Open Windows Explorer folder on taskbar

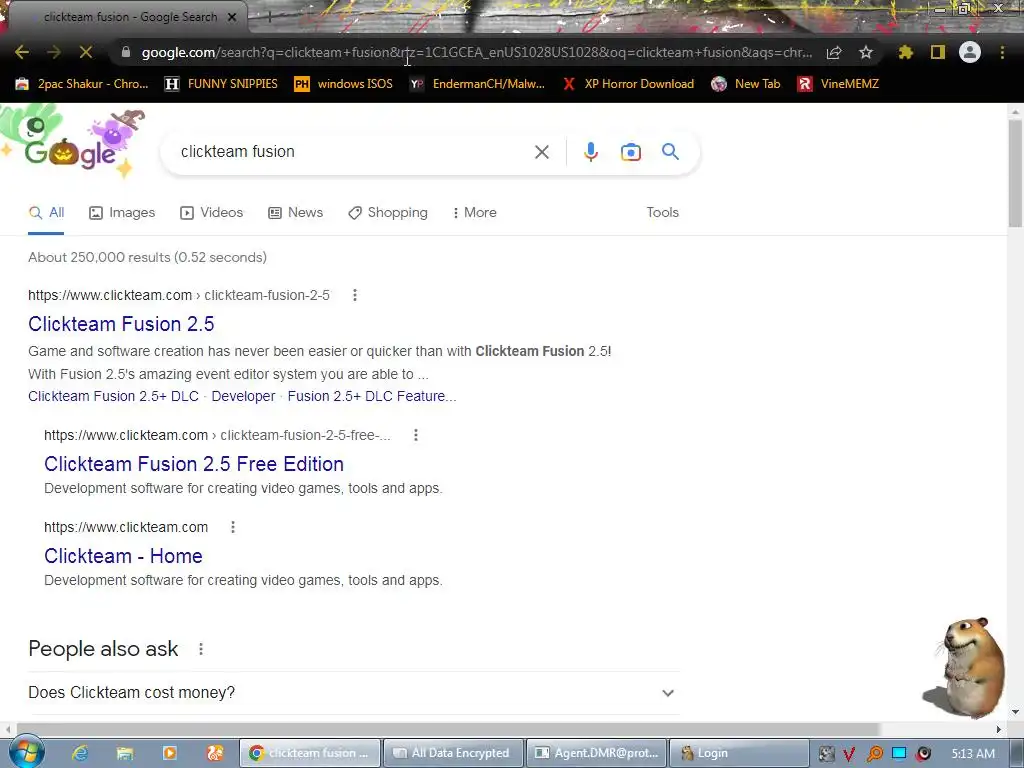pyautogui.click(x=125, y=753)
